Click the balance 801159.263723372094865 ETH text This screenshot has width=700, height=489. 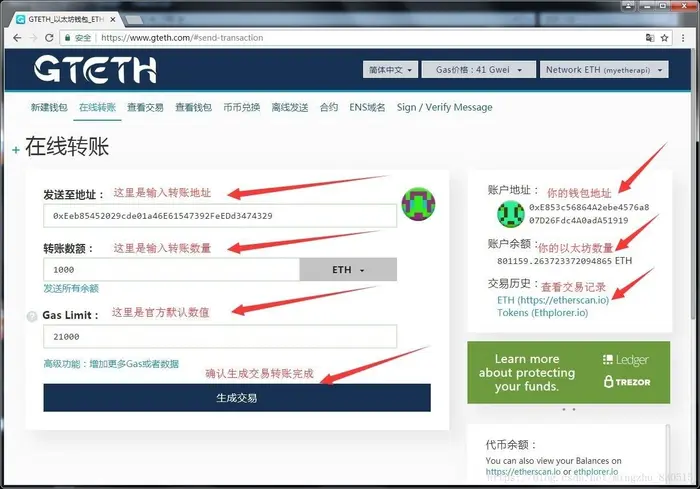(564, 261)
